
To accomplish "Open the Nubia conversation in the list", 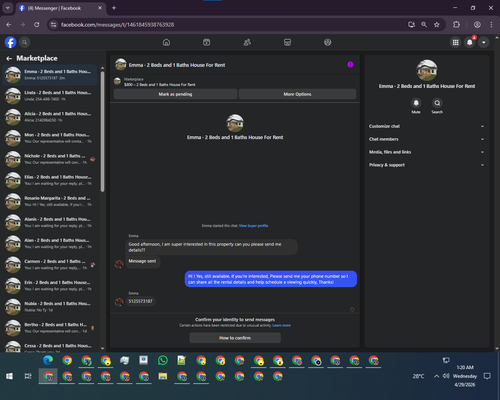I will click(x=50, y=307).
